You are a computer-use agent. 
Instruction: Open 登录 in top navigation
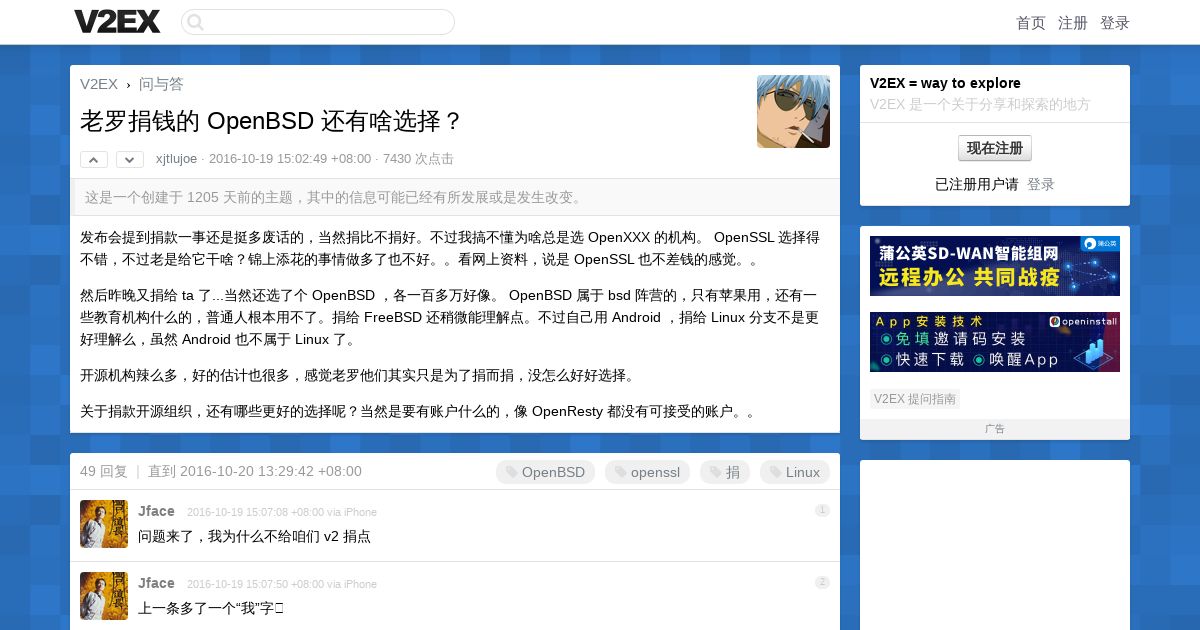pyautogui.click(x=1115, y=23)
